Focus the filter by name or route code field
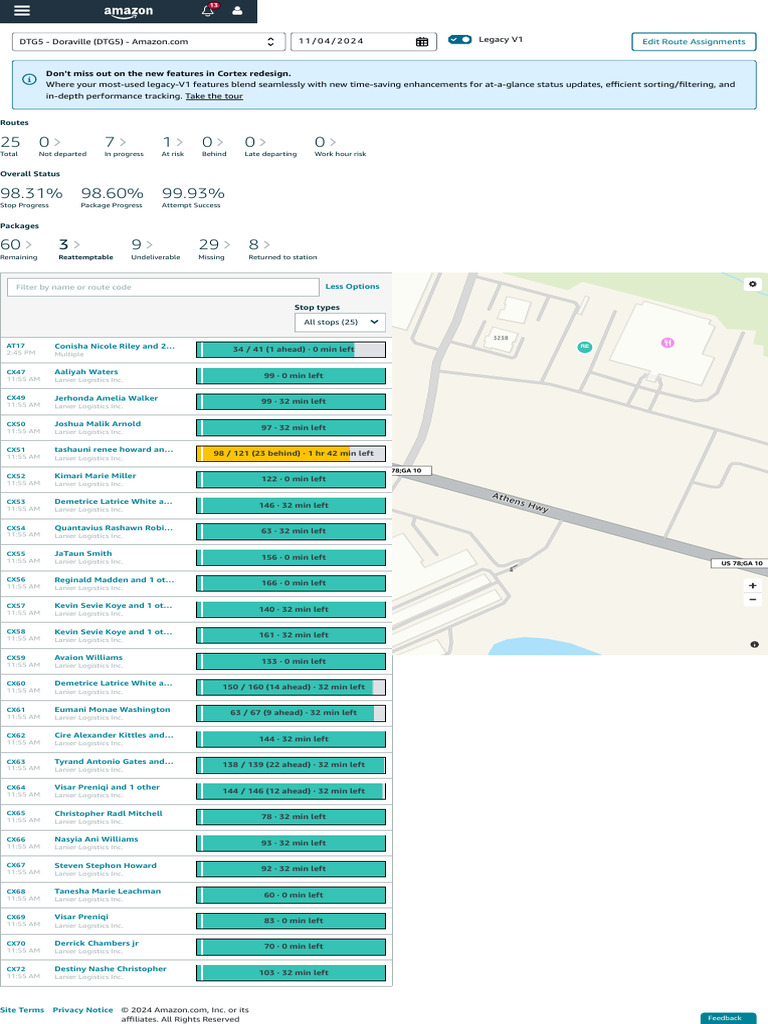768x1024 pixels. point(163,287)
